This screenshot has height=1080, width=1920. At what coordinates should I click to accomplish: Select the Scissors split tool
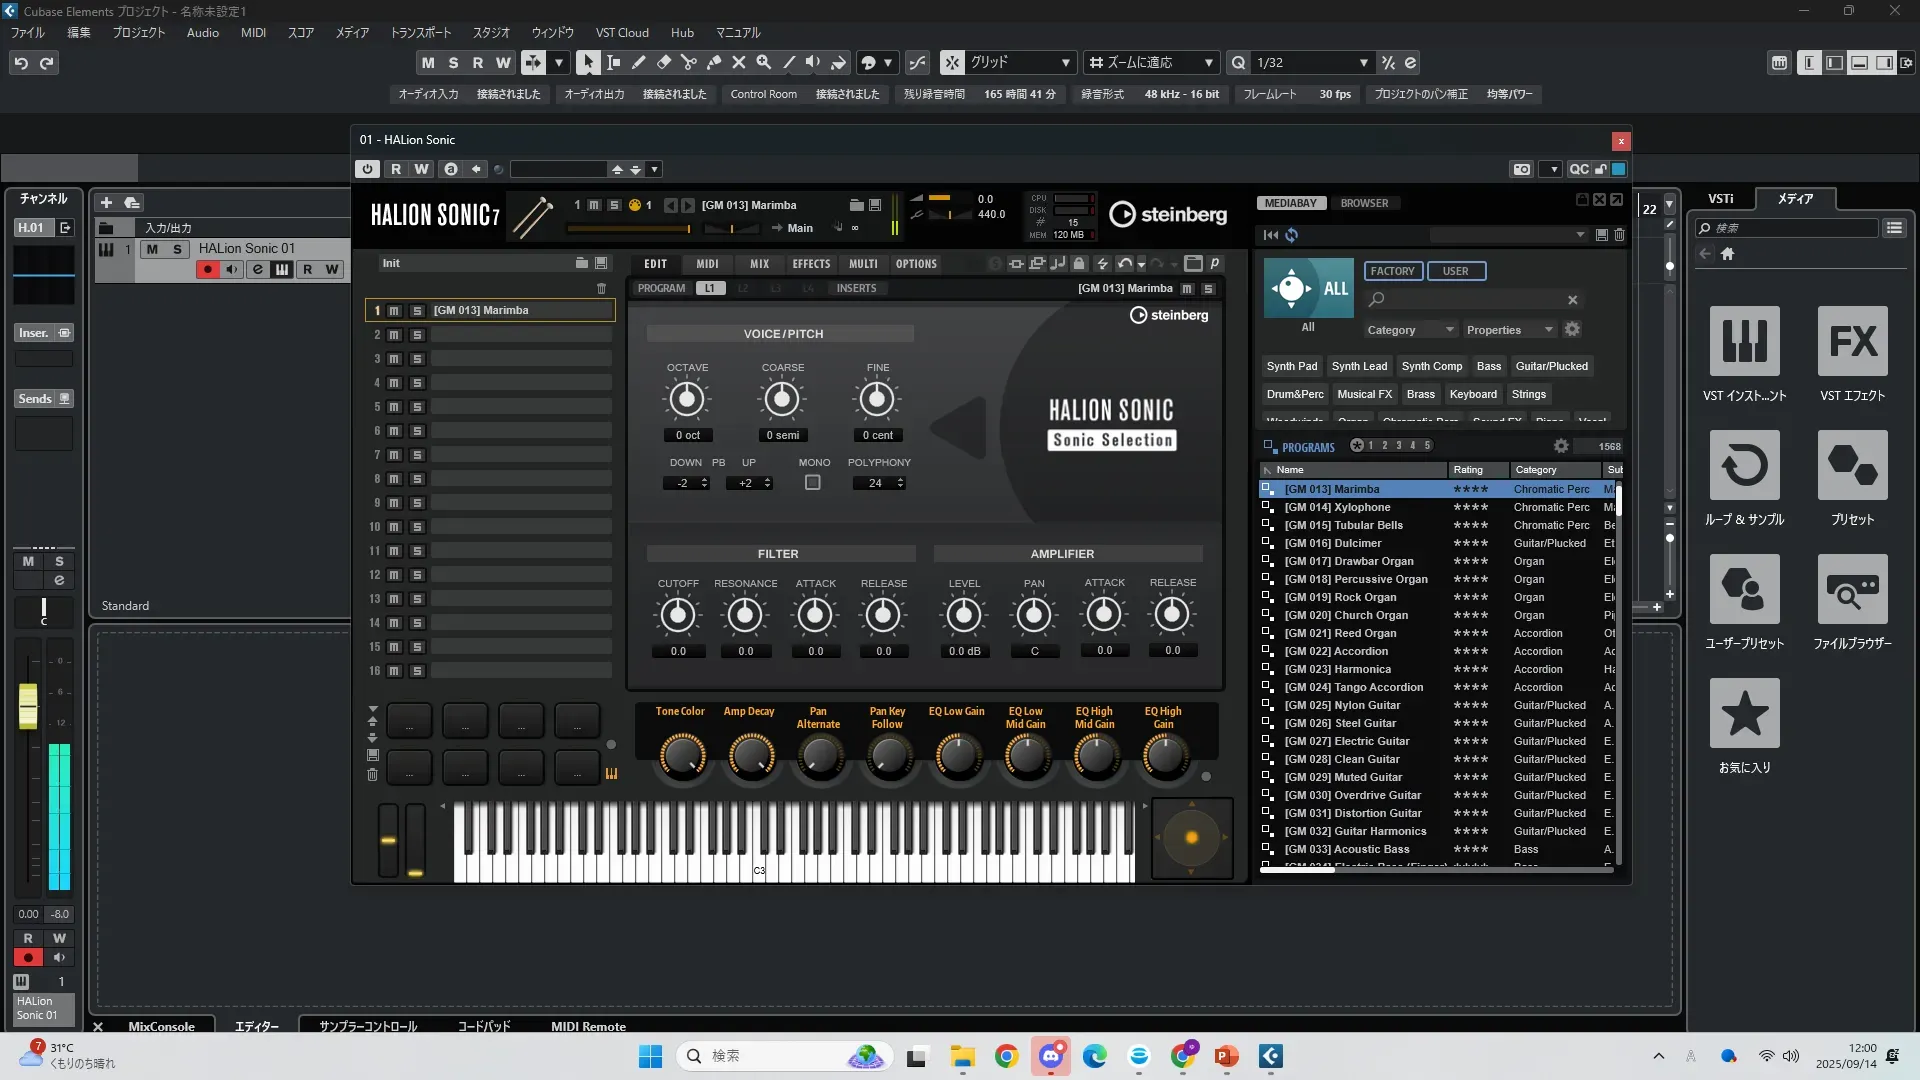click(688, 62)
